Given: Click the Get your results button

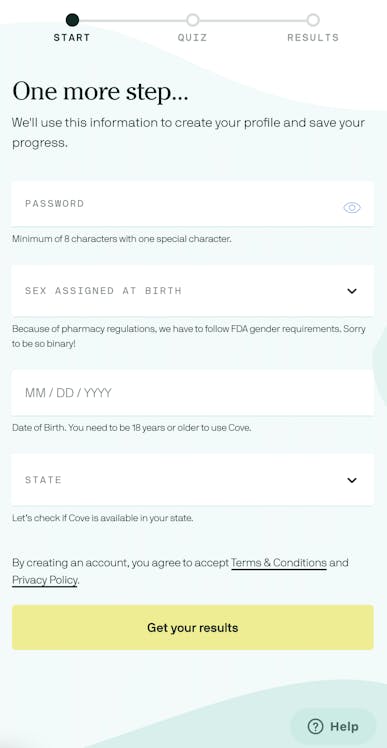Looking at the screenshot, I should click(x=193, y=627).
